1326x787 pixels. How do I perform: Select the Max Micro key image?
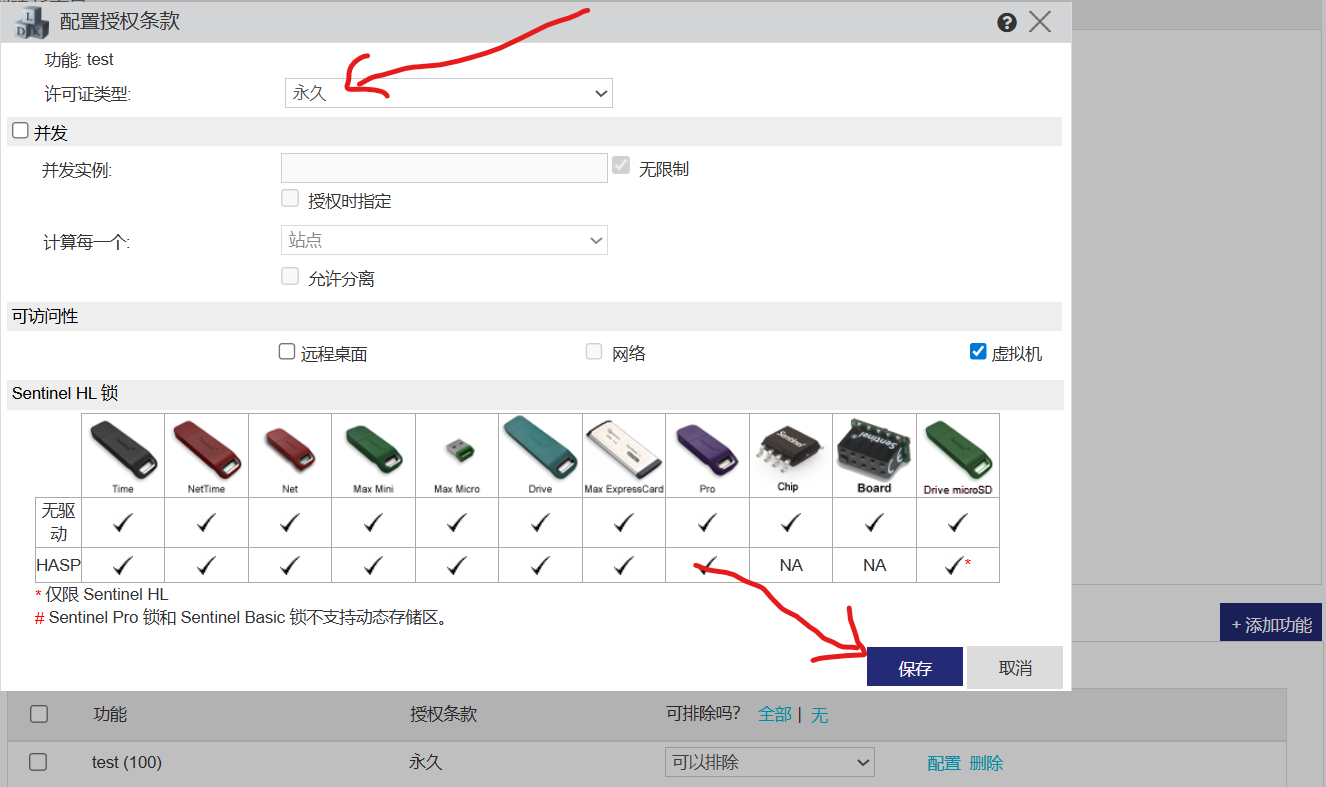(x=456, y=455)
